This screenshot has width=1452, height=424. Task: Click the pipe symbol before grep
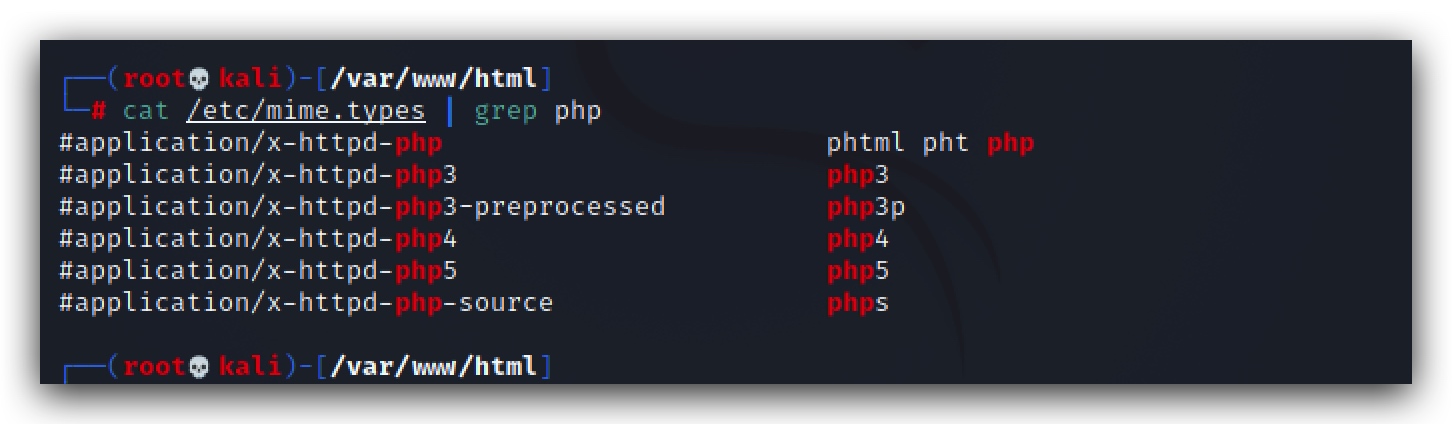450,111
